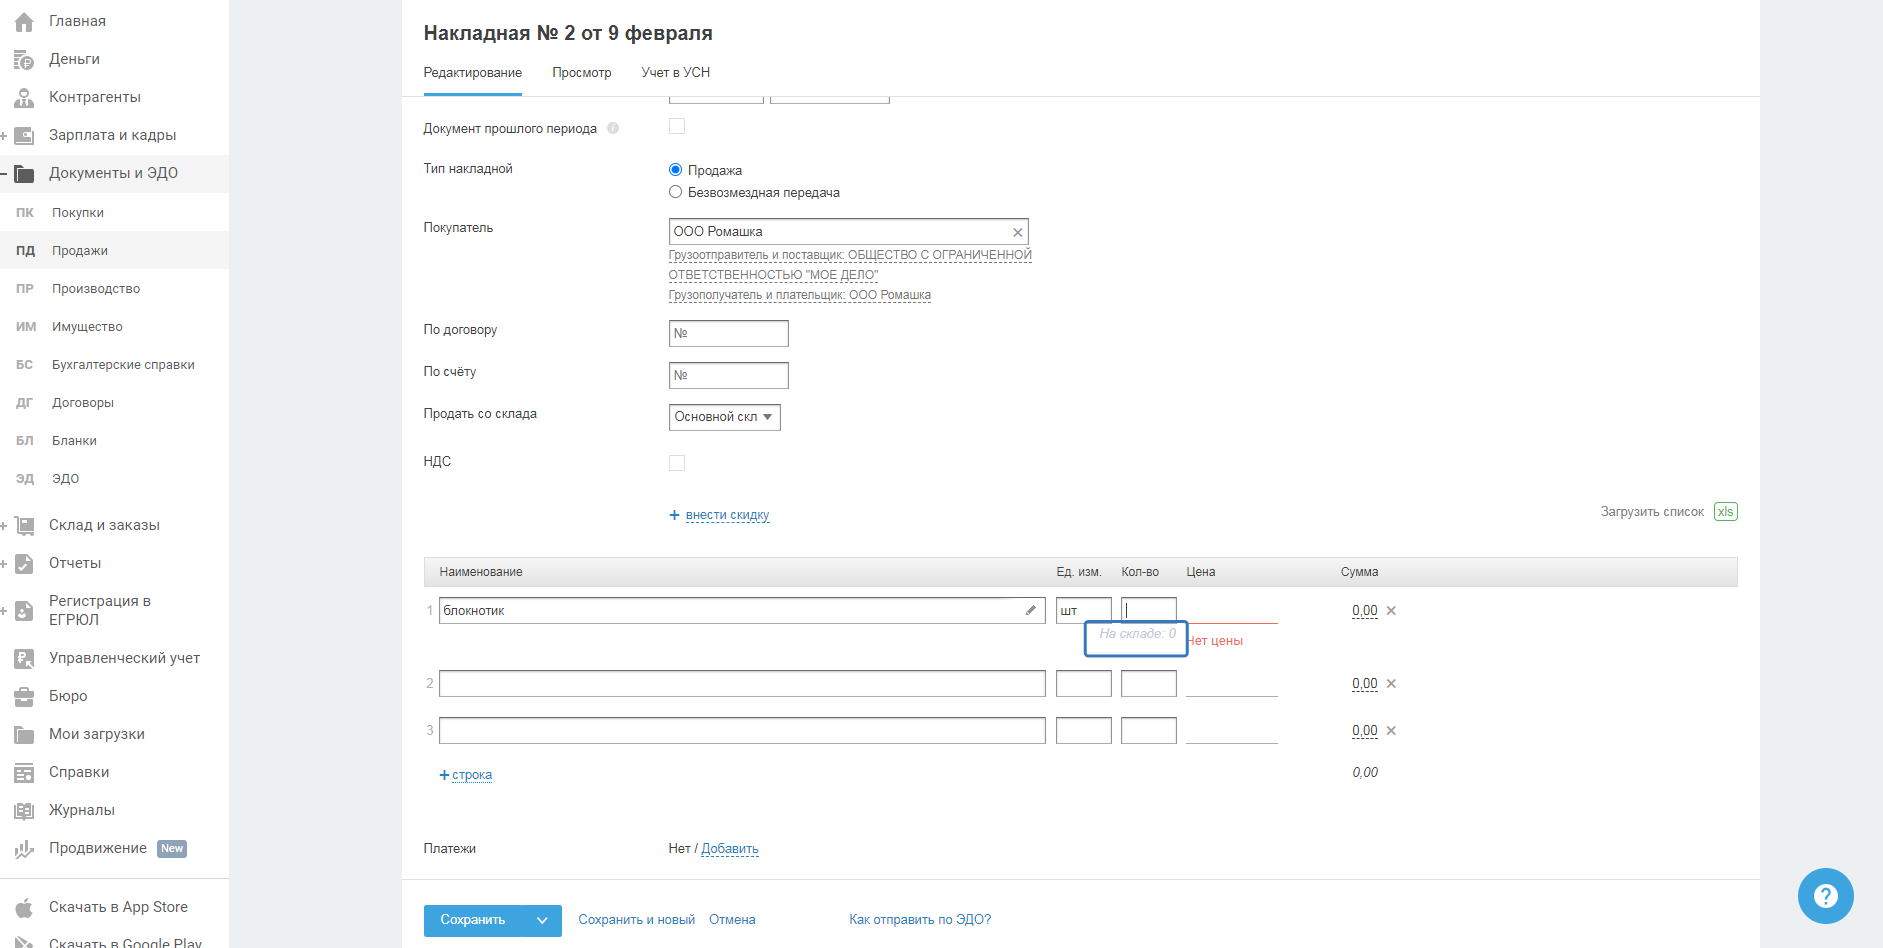
Task: Switch to the Учет в УСН tab
Action: pyautogui.click(x=676, y=73)
